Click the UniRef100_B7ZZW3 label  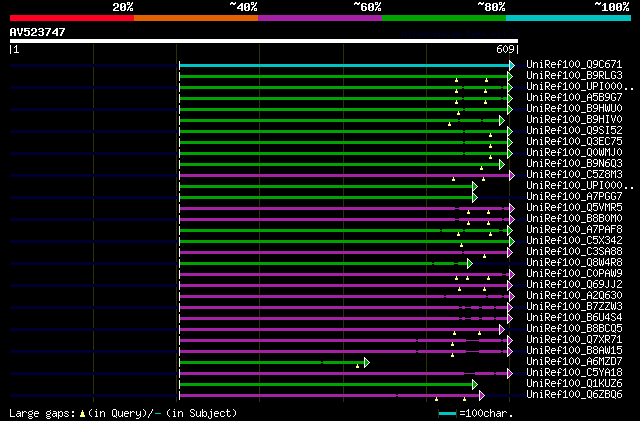(x=574, y=307)
